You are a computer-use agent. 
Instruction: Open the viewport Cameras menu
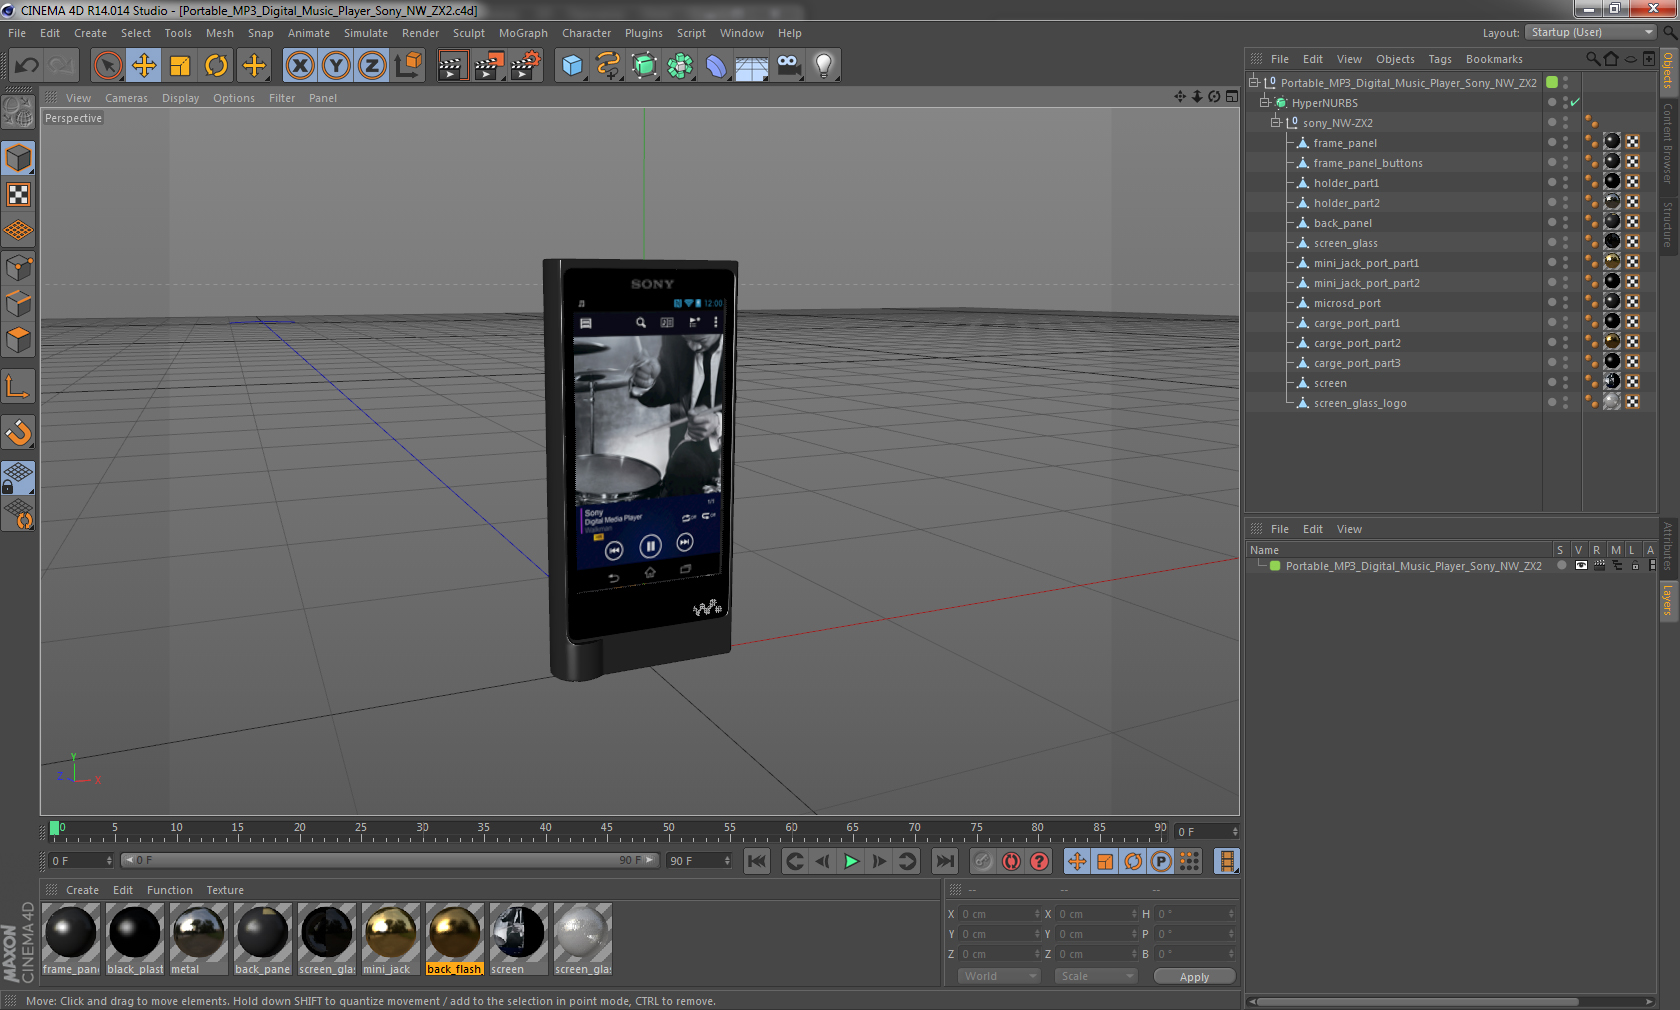coord(126,98)
